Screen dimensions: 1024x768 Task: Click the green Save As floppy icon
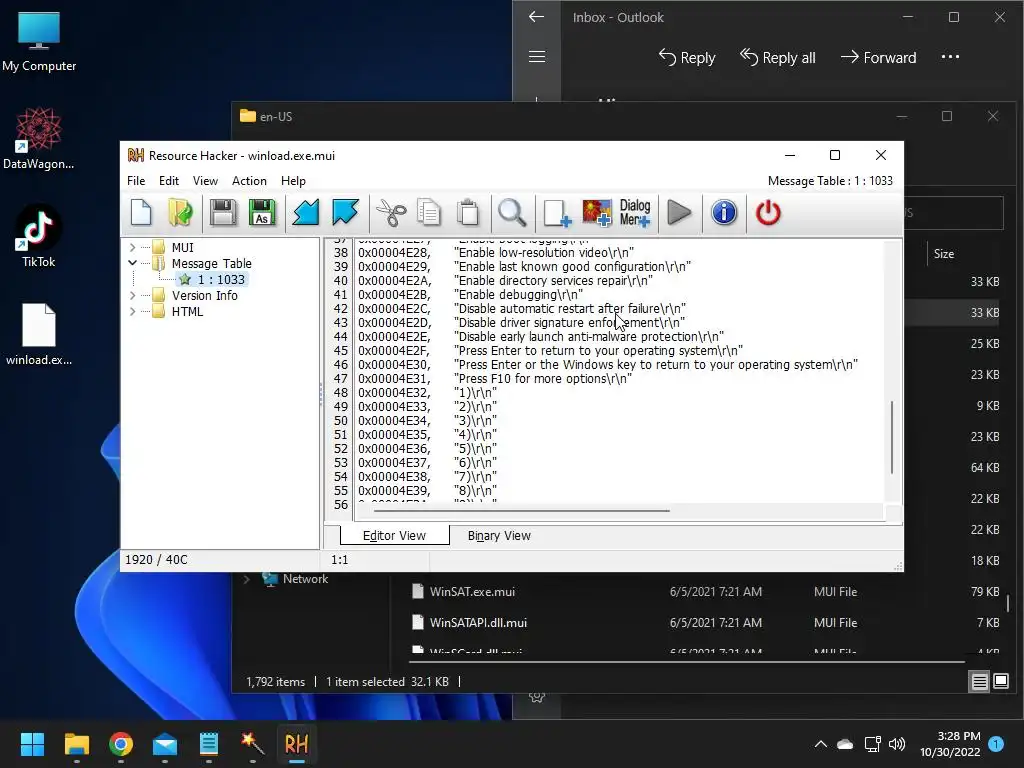[262, 213]
